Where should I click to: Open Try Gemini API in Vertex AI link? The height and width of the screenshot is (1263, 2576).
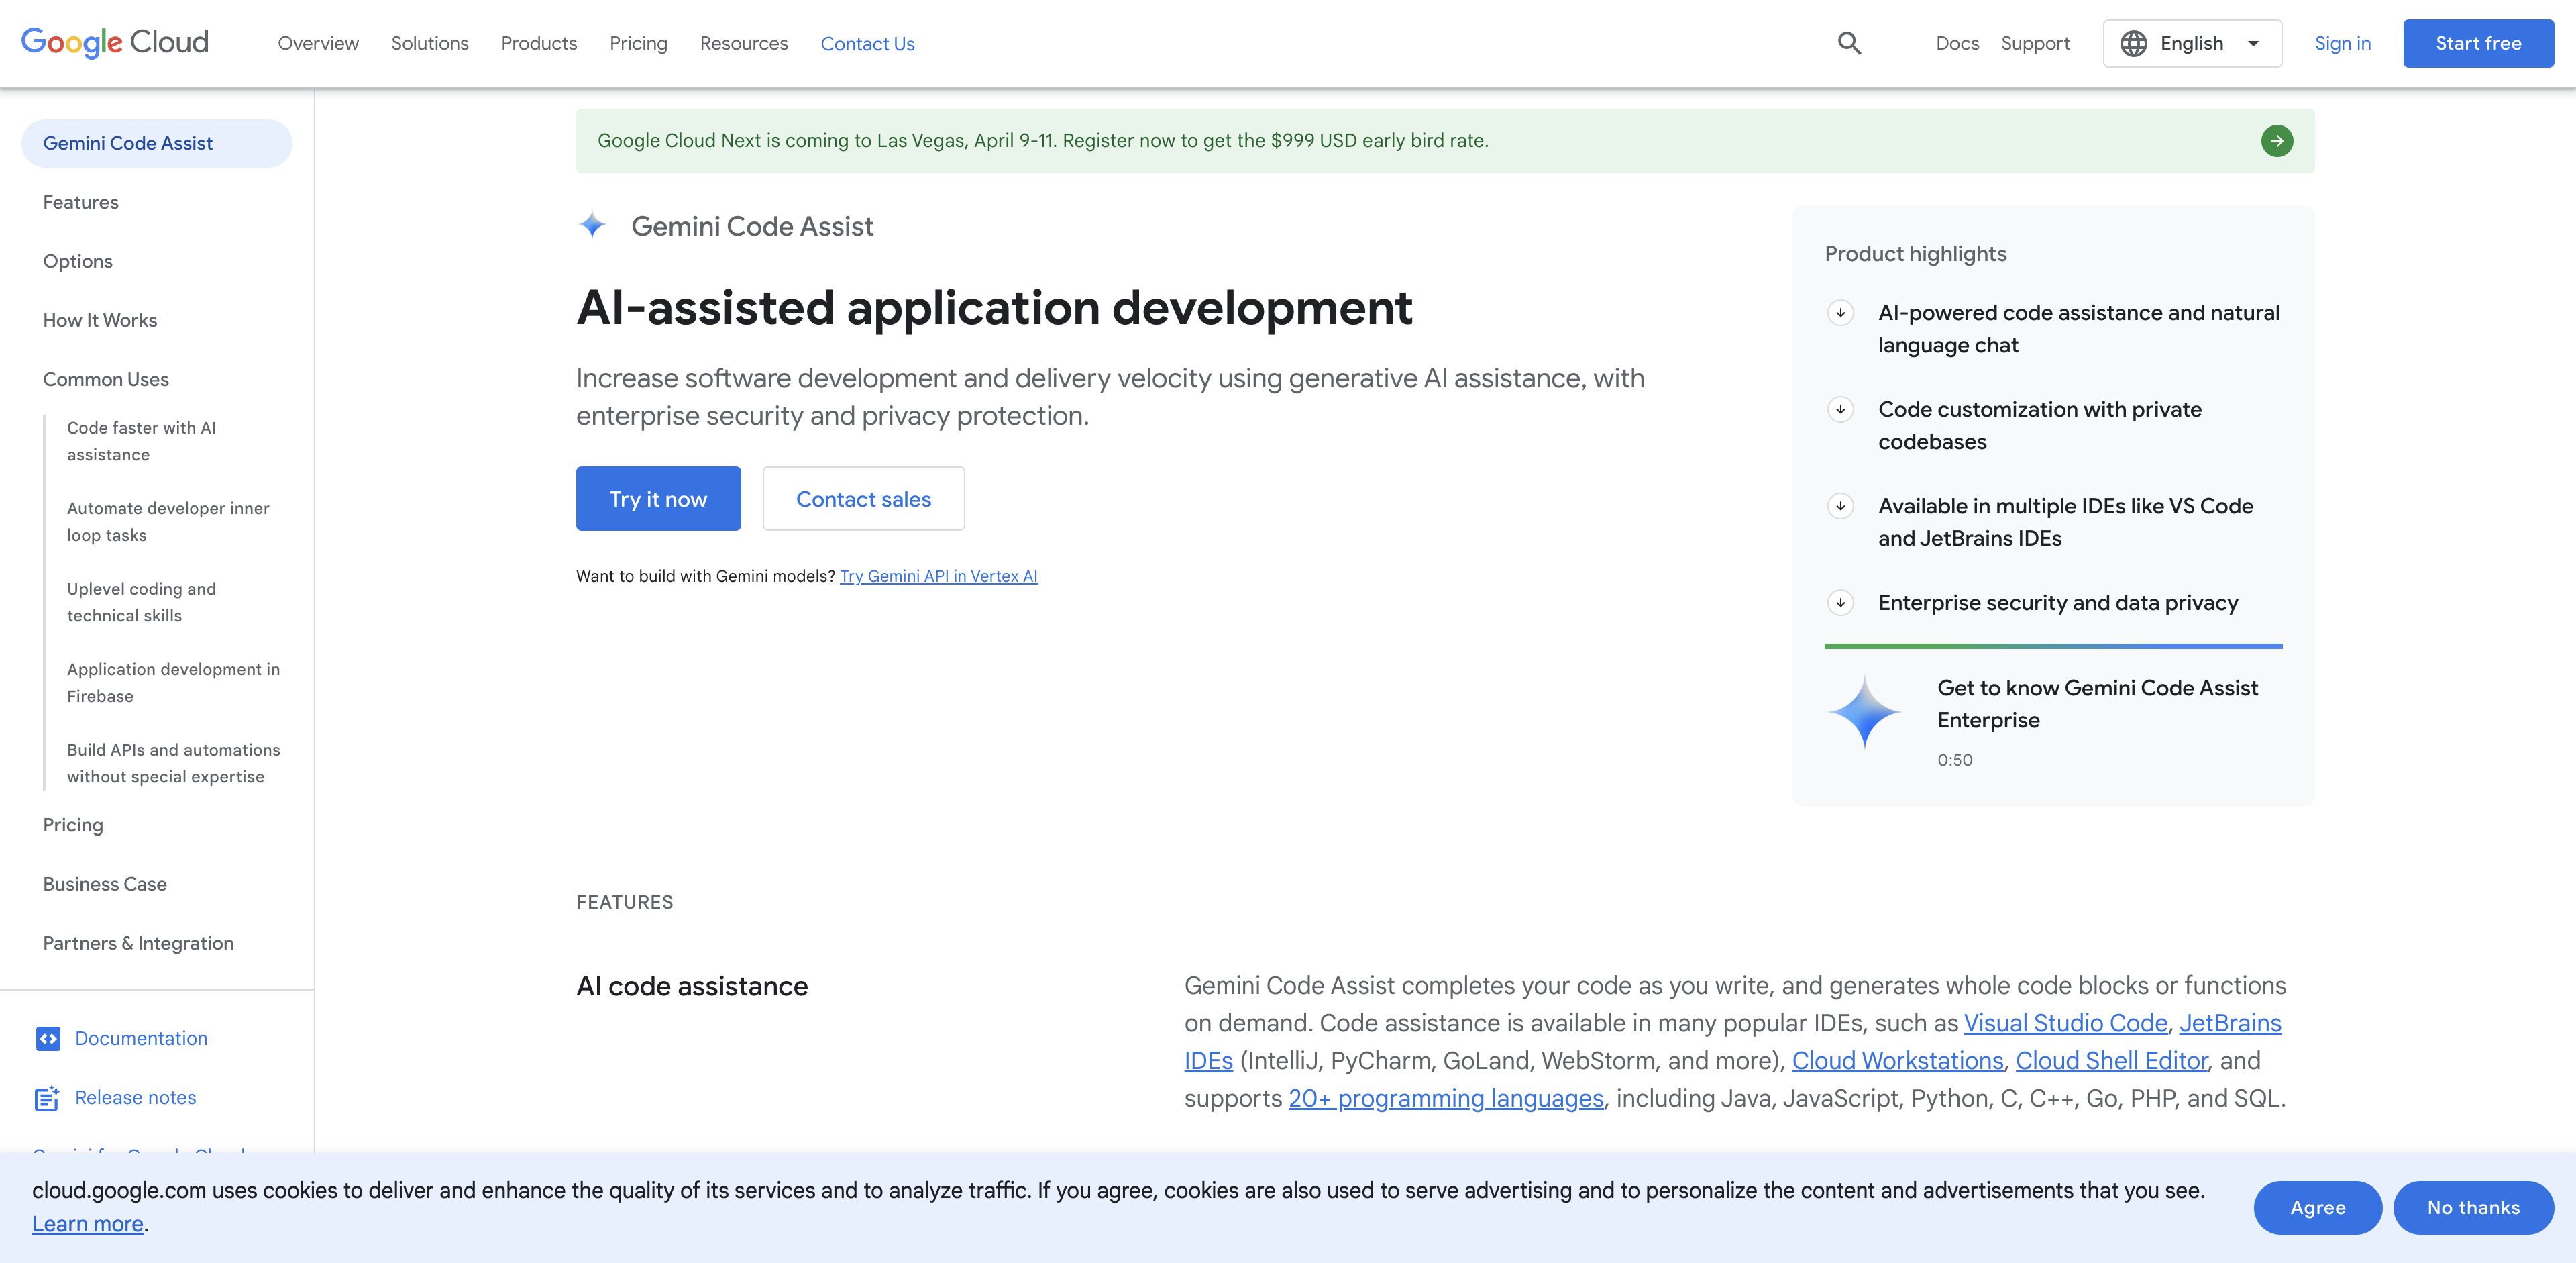(x=938, y=576)
